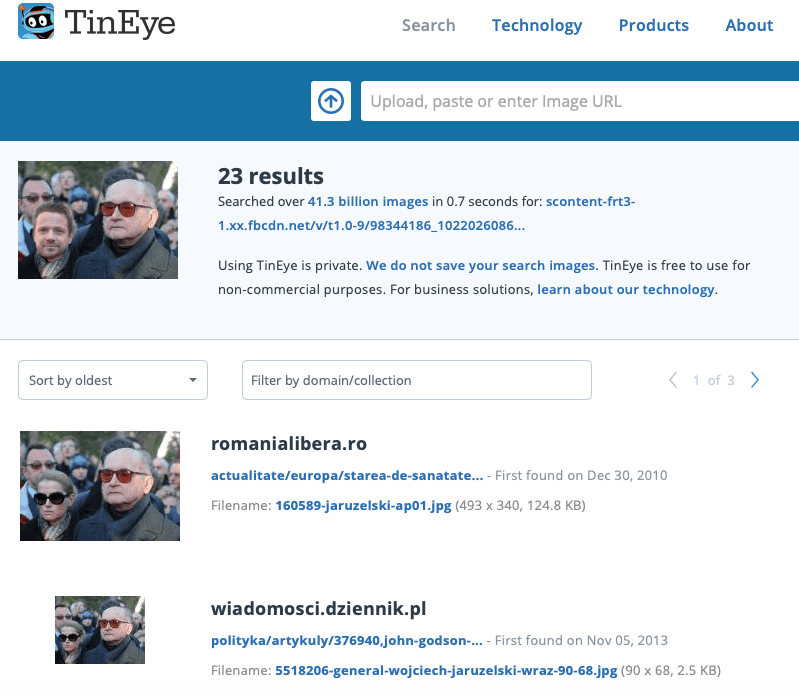Click the Filter by domain/collection field

pyautogui.click(x=417, y=380)
